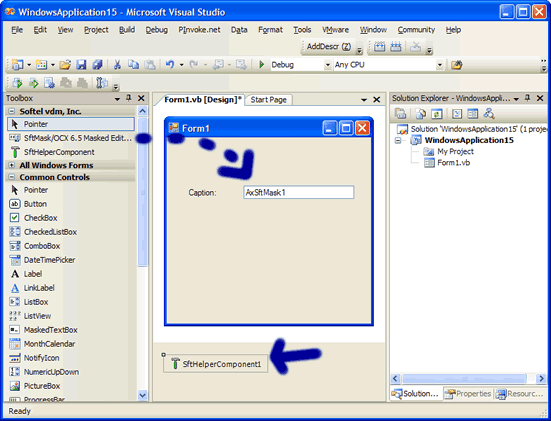Click the View Class Diagram icon in Solution Explorer
This screenshot has height=421, width=551.
click(489, 114)
